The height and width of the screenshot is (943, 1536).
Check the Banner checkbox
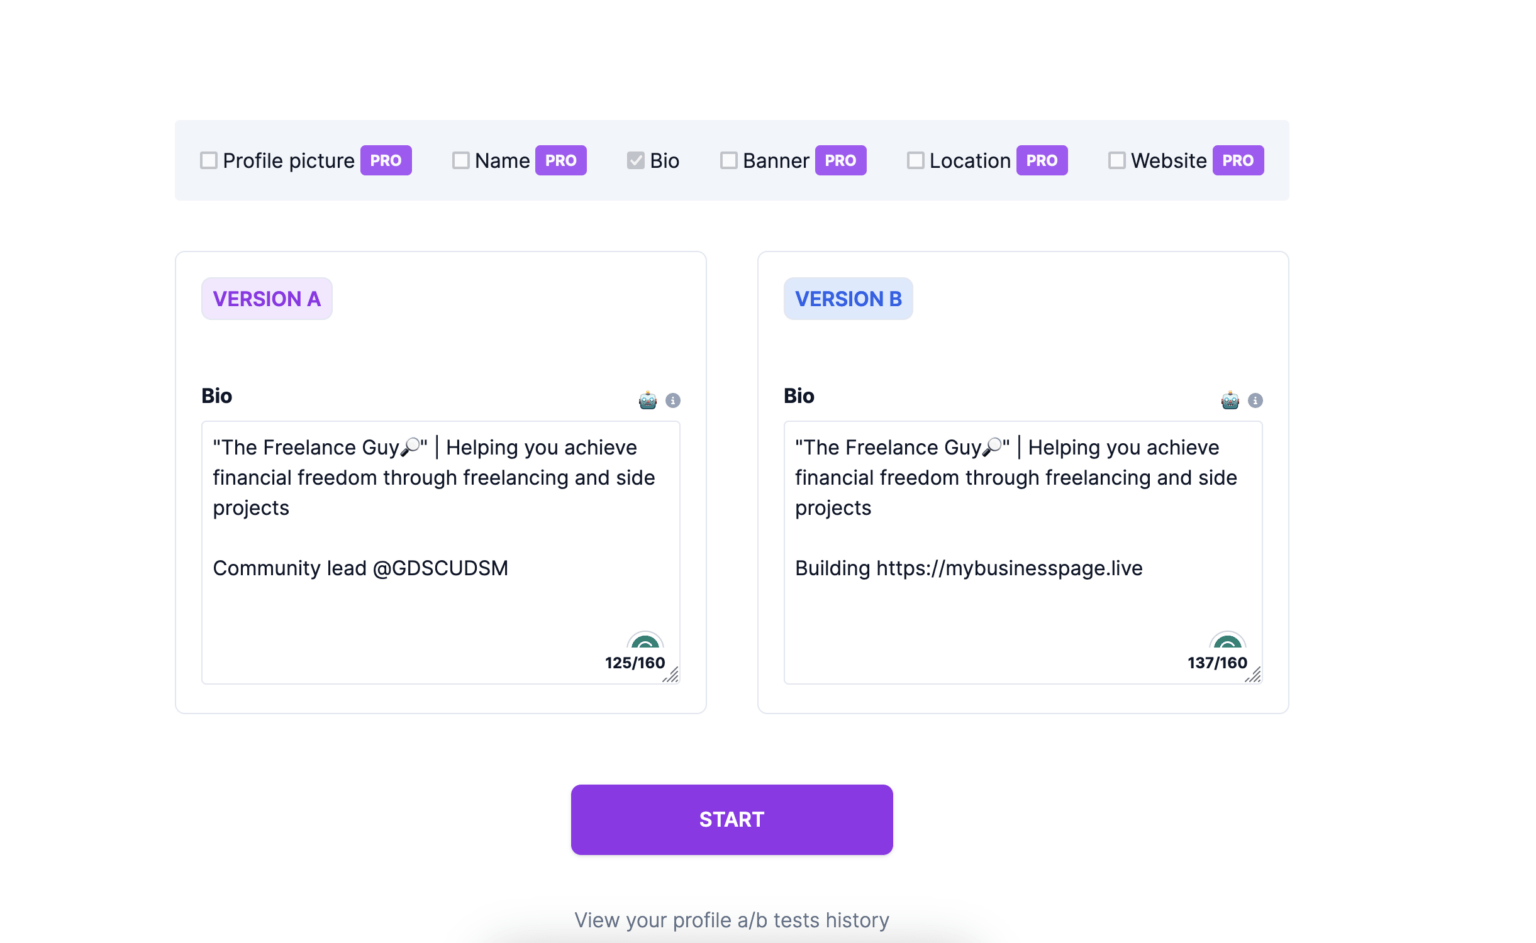pyautogui.click(x=729, y=160)
